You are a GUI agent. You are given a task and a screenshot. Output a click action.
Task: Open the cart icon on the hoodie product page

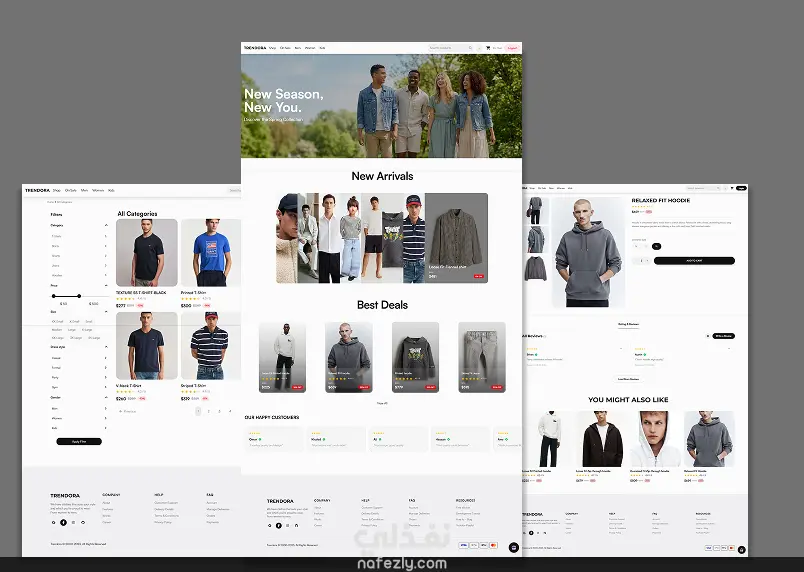732,188
